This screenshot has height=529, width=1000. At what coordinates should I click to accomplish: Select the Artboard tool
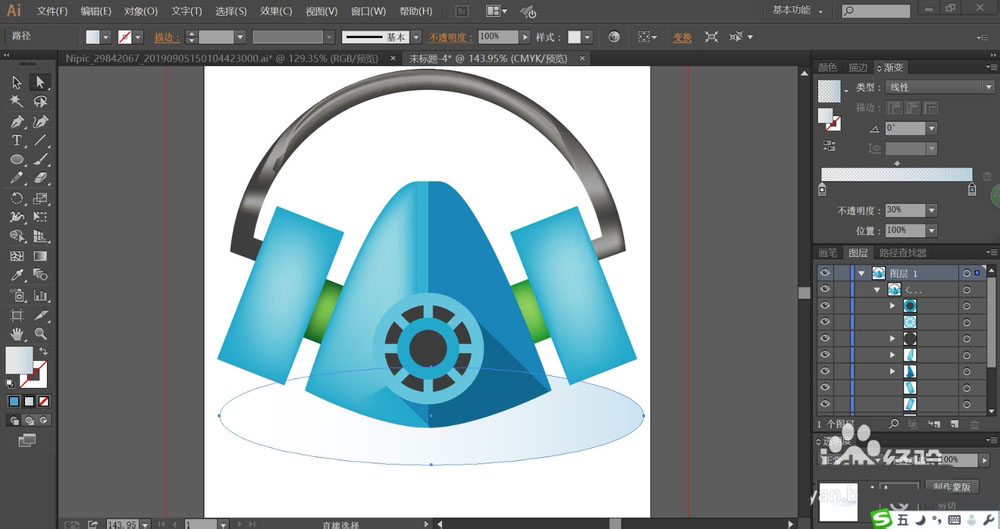[x=17, y=315]
